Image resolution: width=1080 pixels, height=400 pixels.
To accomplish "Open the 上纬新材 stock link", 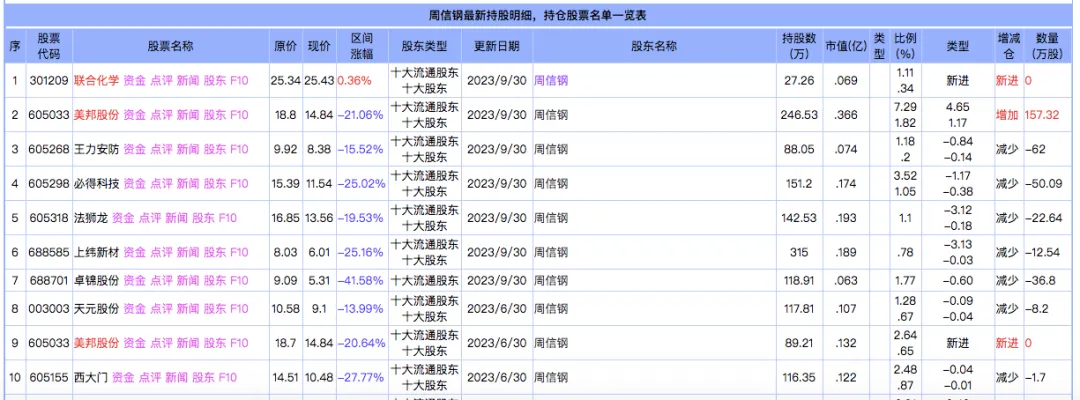I will [x=96, y=253].
